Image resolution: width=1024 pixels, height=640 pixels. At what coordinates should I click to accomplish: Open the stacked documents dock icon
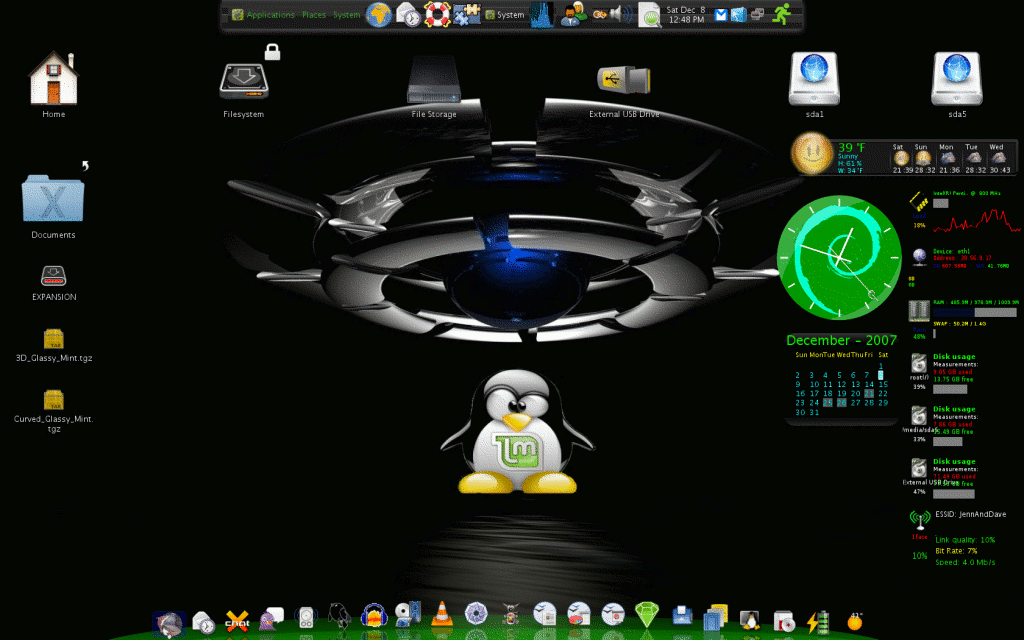[x=716, y=617]
